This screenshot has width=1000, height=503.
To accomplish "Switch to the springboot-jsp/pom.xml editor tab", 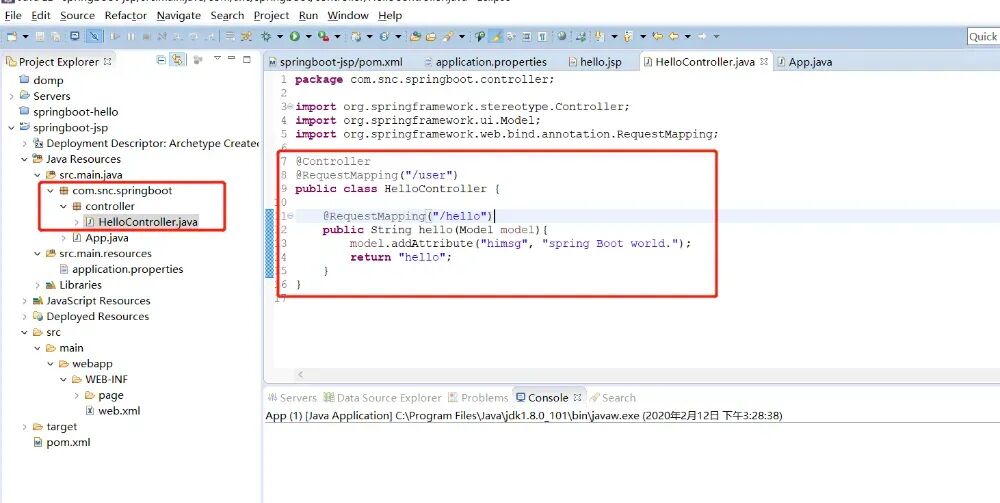I will click(x=336, y=62).
